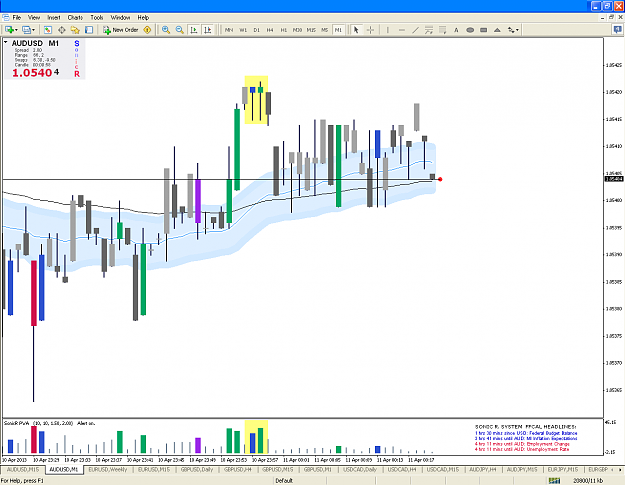Viewport: 625px width, 485px height.
Task: Open the View menu
Action: (34, 18)
